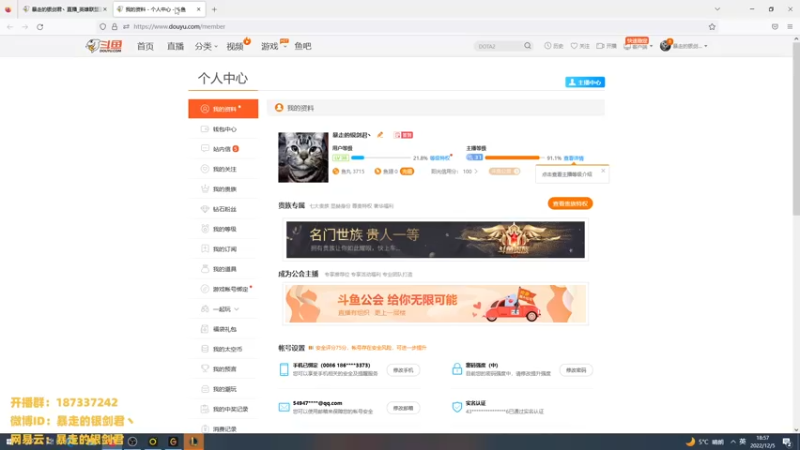Focus the DOTA2 search field
Image resolution: width=800 pixels, height=450 pixels.
tap(498, 46)
